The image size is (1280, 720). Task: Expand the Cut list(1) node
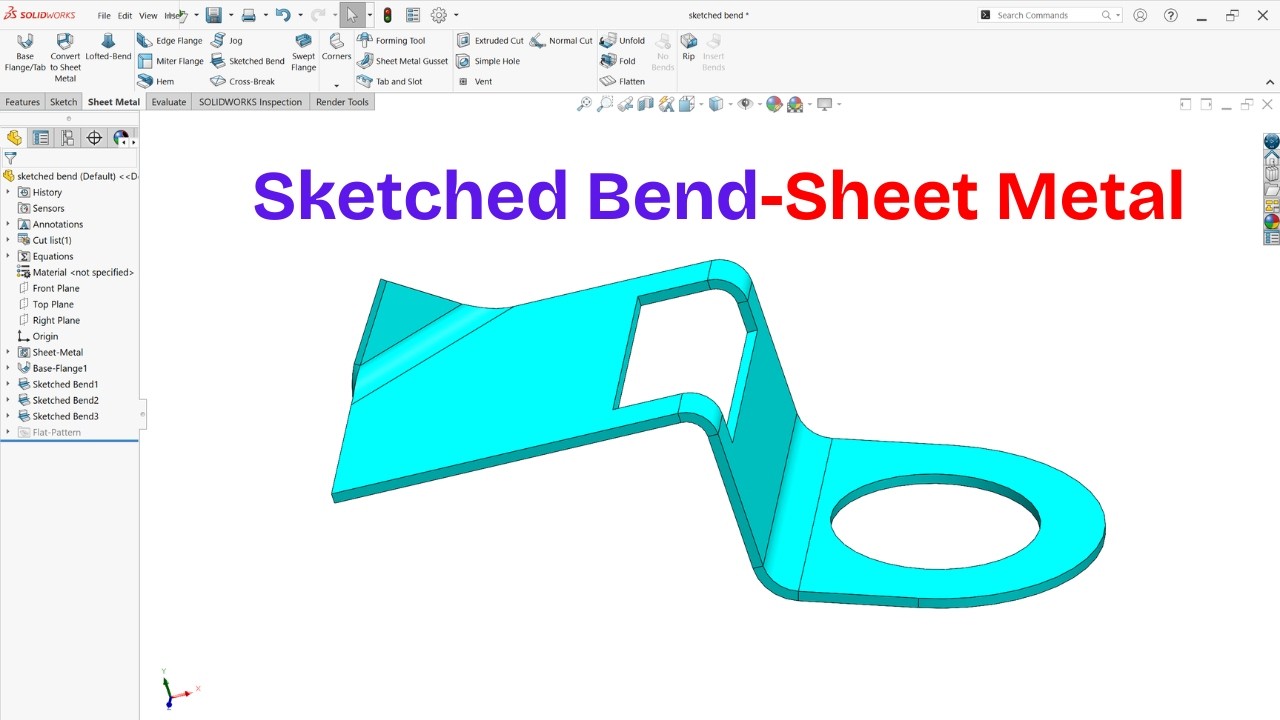[x=8, y=240]
